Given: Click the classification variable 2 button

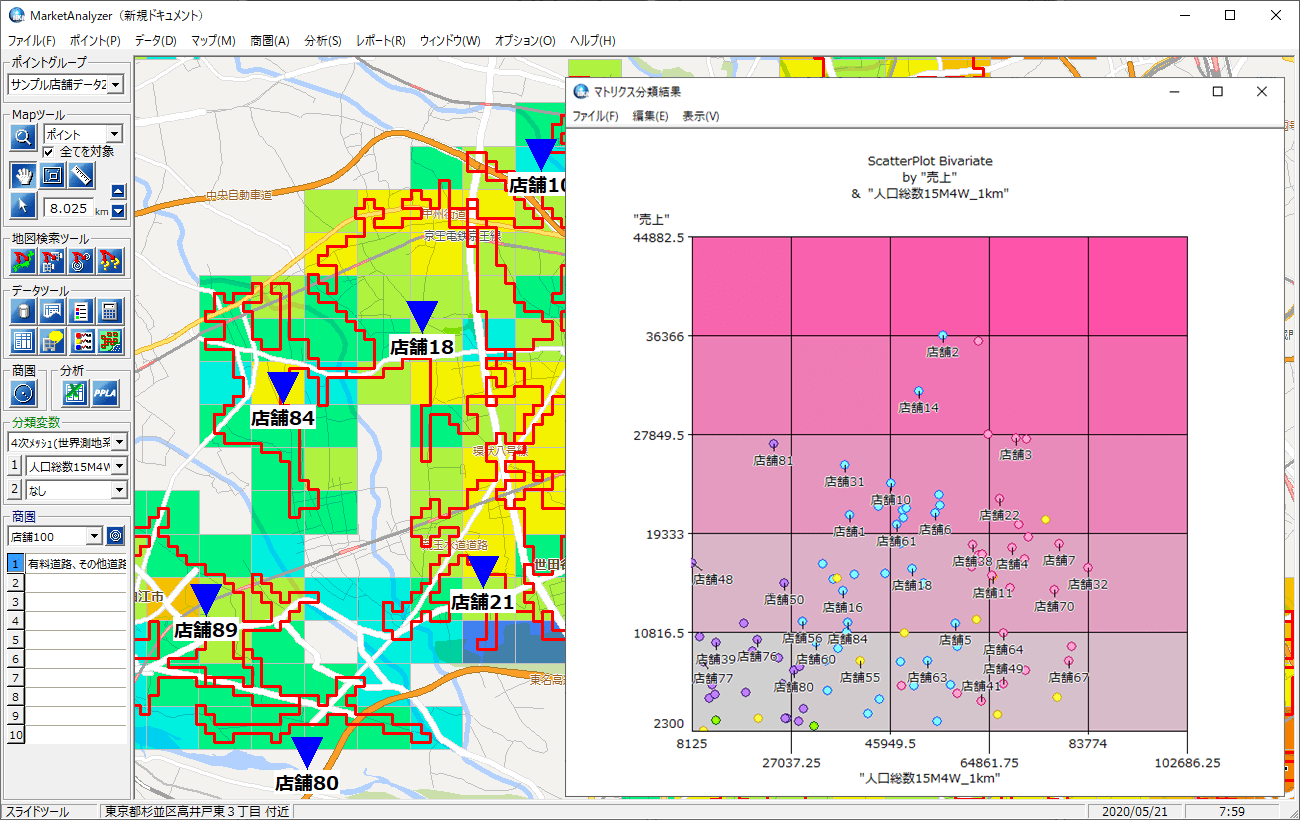Looking at the screenshot, I should point(15,490).
